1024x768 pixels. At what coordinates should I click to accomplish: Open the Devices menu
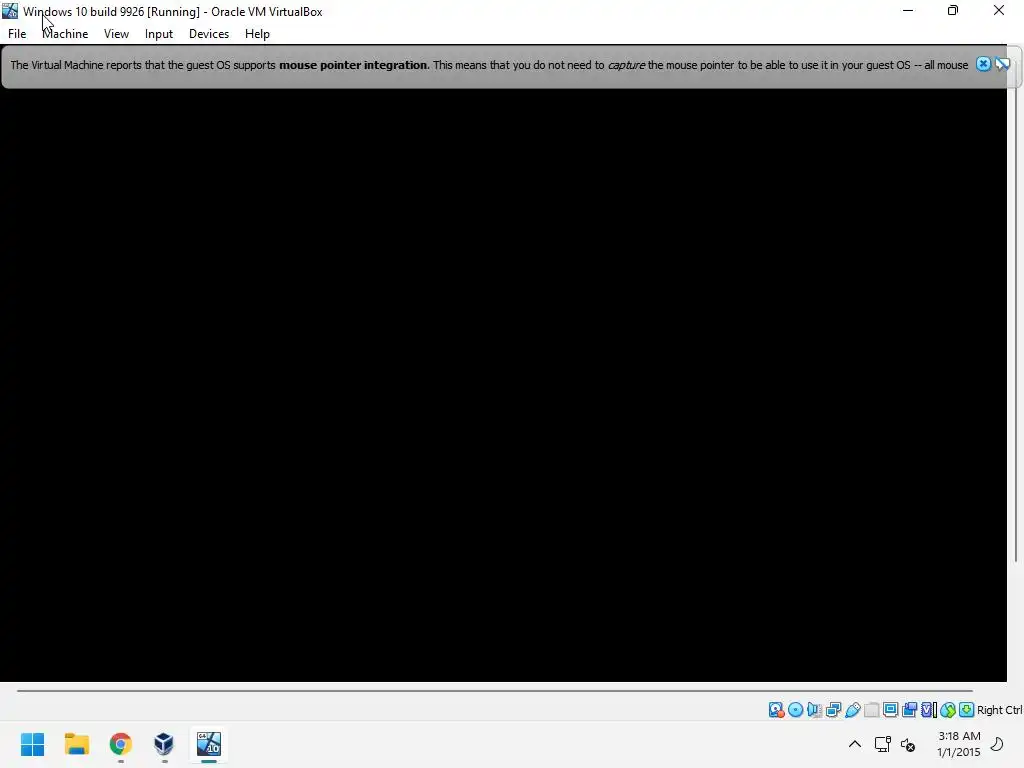[x=209, y=34]
